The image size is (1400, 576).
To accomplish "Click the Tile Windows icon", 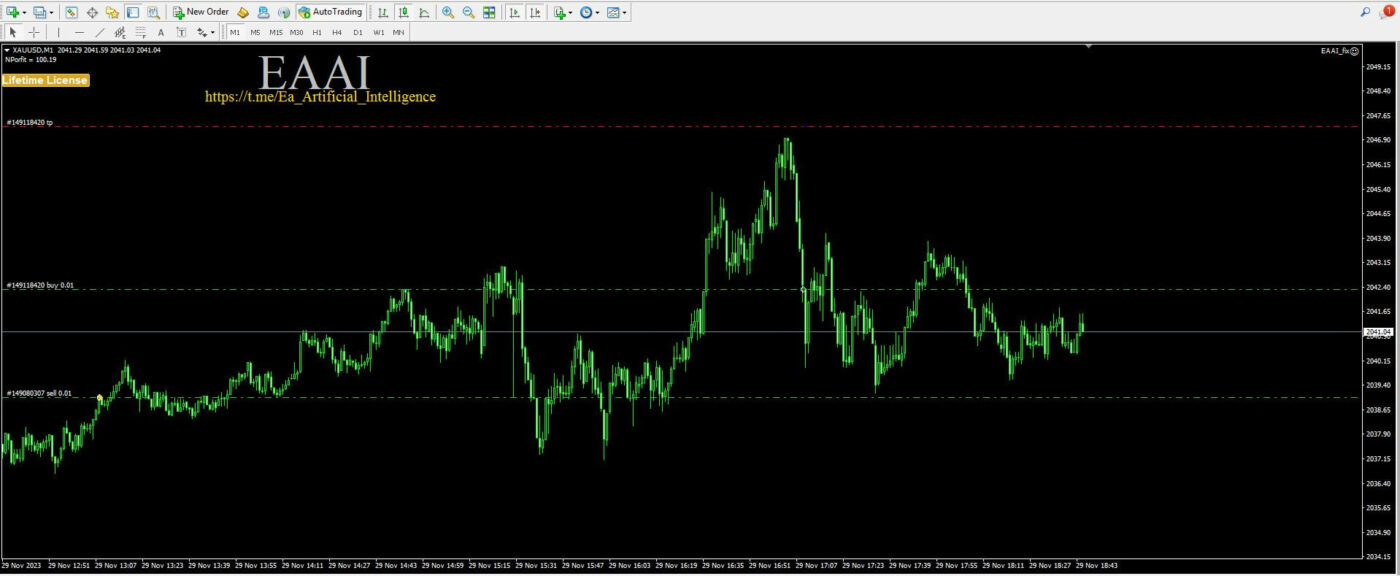I will point(489,12).
